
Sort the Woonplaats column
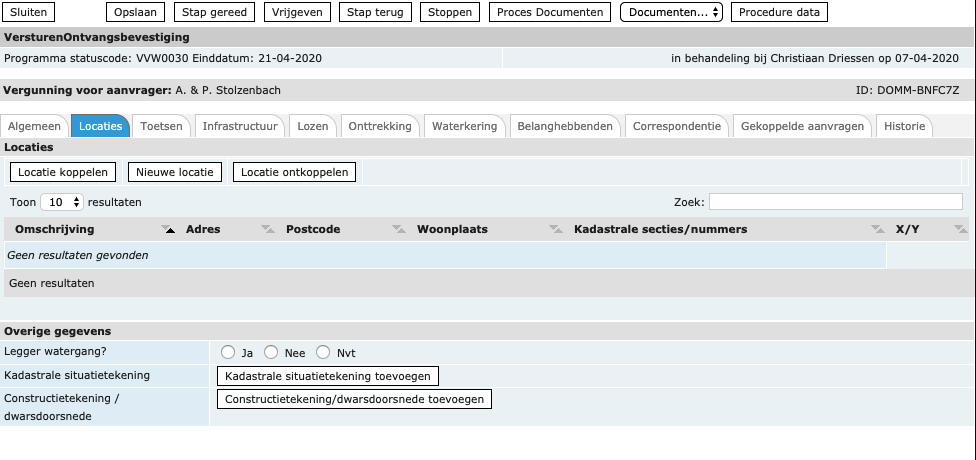556,230
